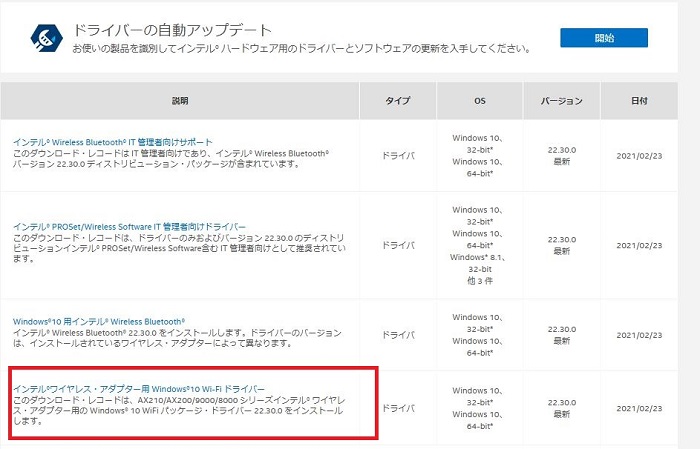
Task: Click OS cell in Bluetooth IT support row
Action: tap(479, 156)
